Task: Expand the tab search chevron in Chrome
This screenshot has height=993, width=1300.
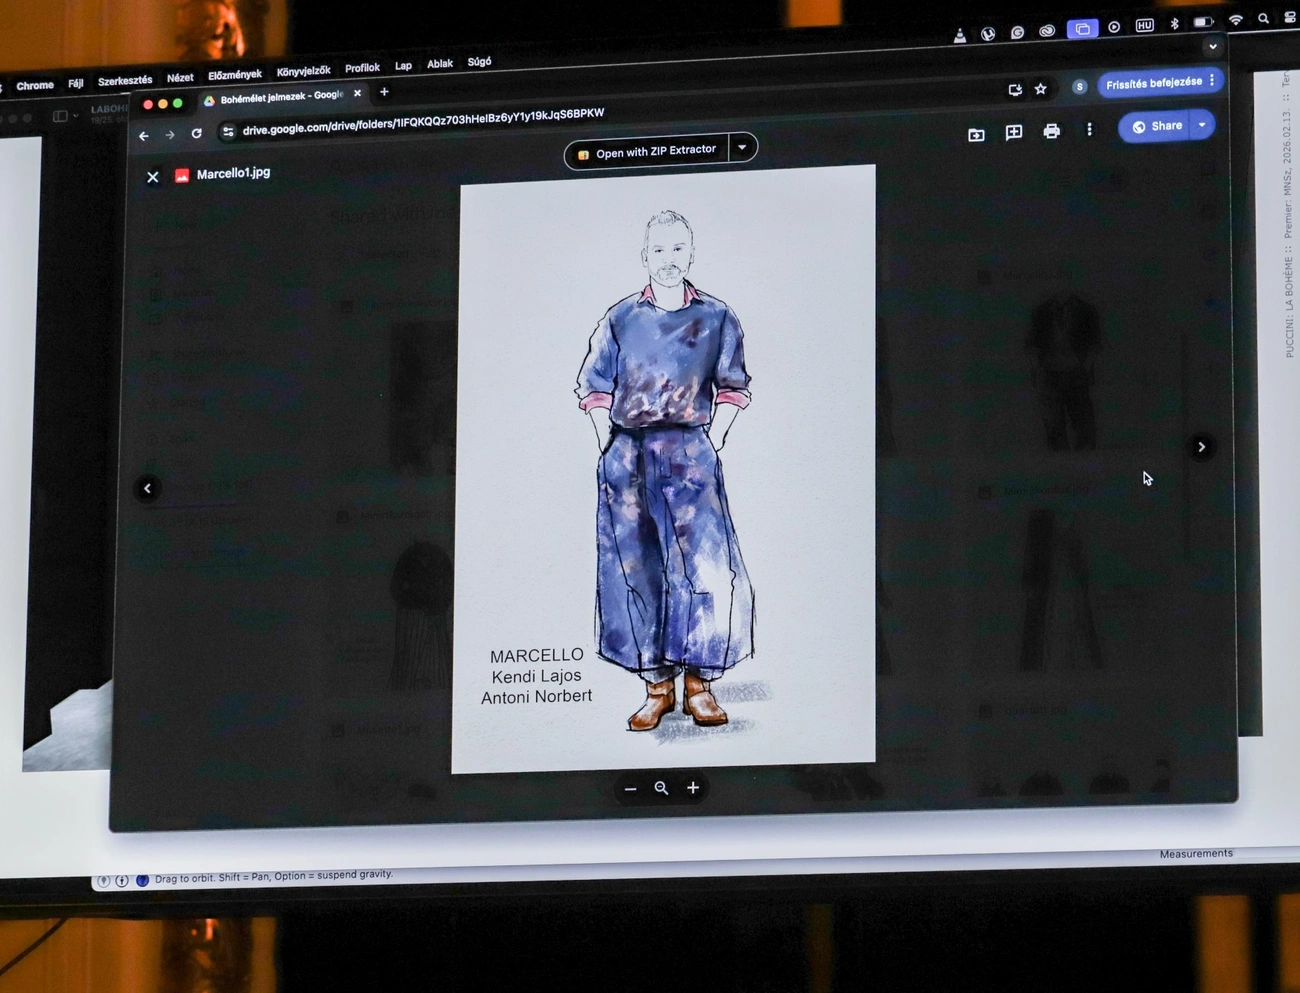Action: pos(1212,46)
